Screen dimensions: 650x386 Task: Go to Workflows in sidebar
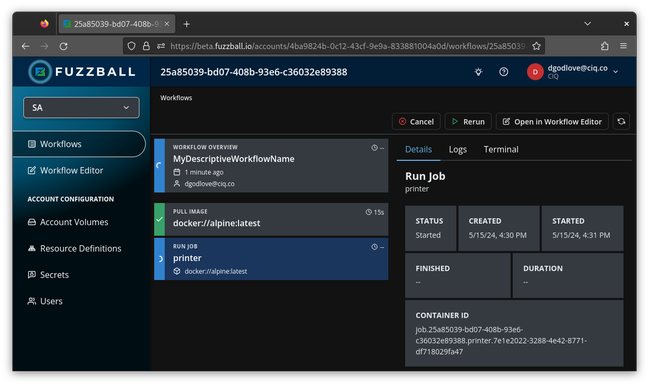pos(79,144)
